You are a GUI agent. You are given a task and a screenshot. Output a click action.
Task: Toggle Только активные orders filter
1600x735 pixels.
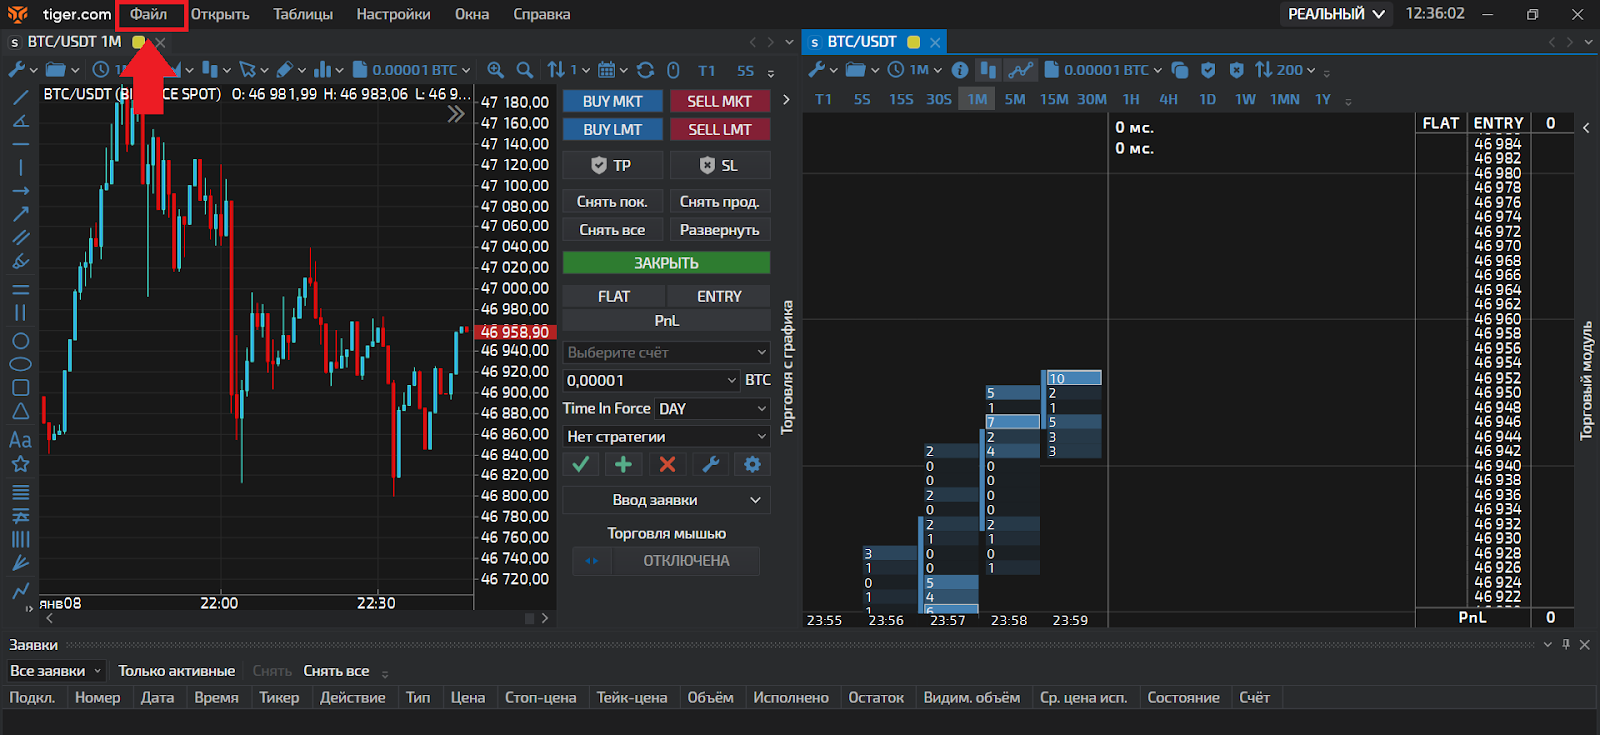pyautogui.click(x=176, y=671)
